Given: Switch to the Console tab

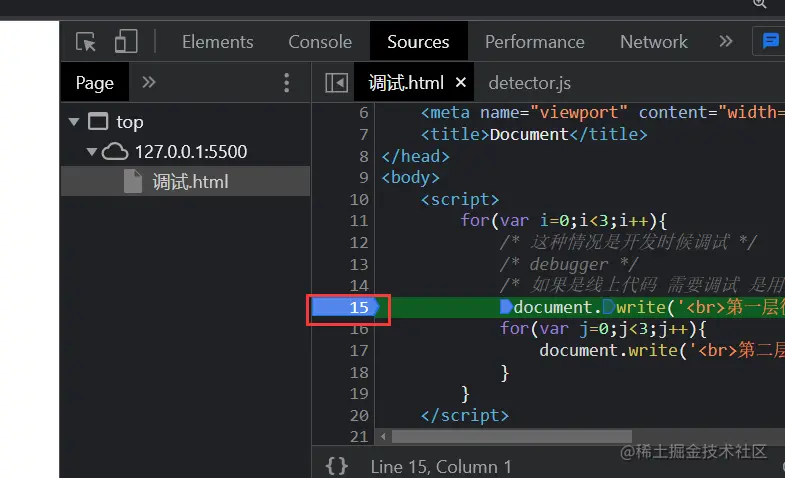Looking at the screenshot, I should pyautogui.click(x=320, y=42).
